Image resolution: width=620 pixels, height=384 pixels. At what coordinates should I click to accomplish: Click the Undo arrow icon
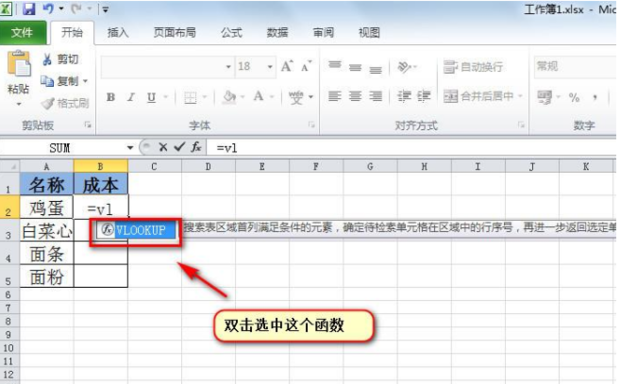tap(48, 9)
